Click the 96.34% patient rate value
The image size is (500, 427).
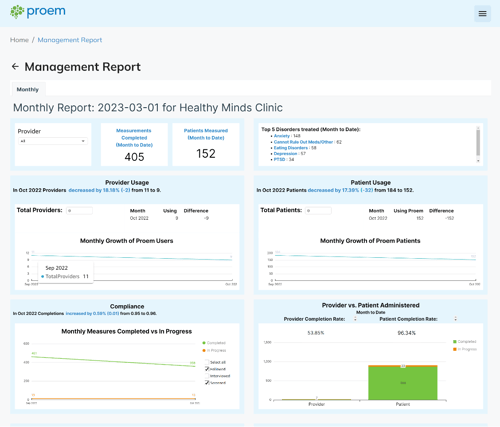click(x=406, y=333)
